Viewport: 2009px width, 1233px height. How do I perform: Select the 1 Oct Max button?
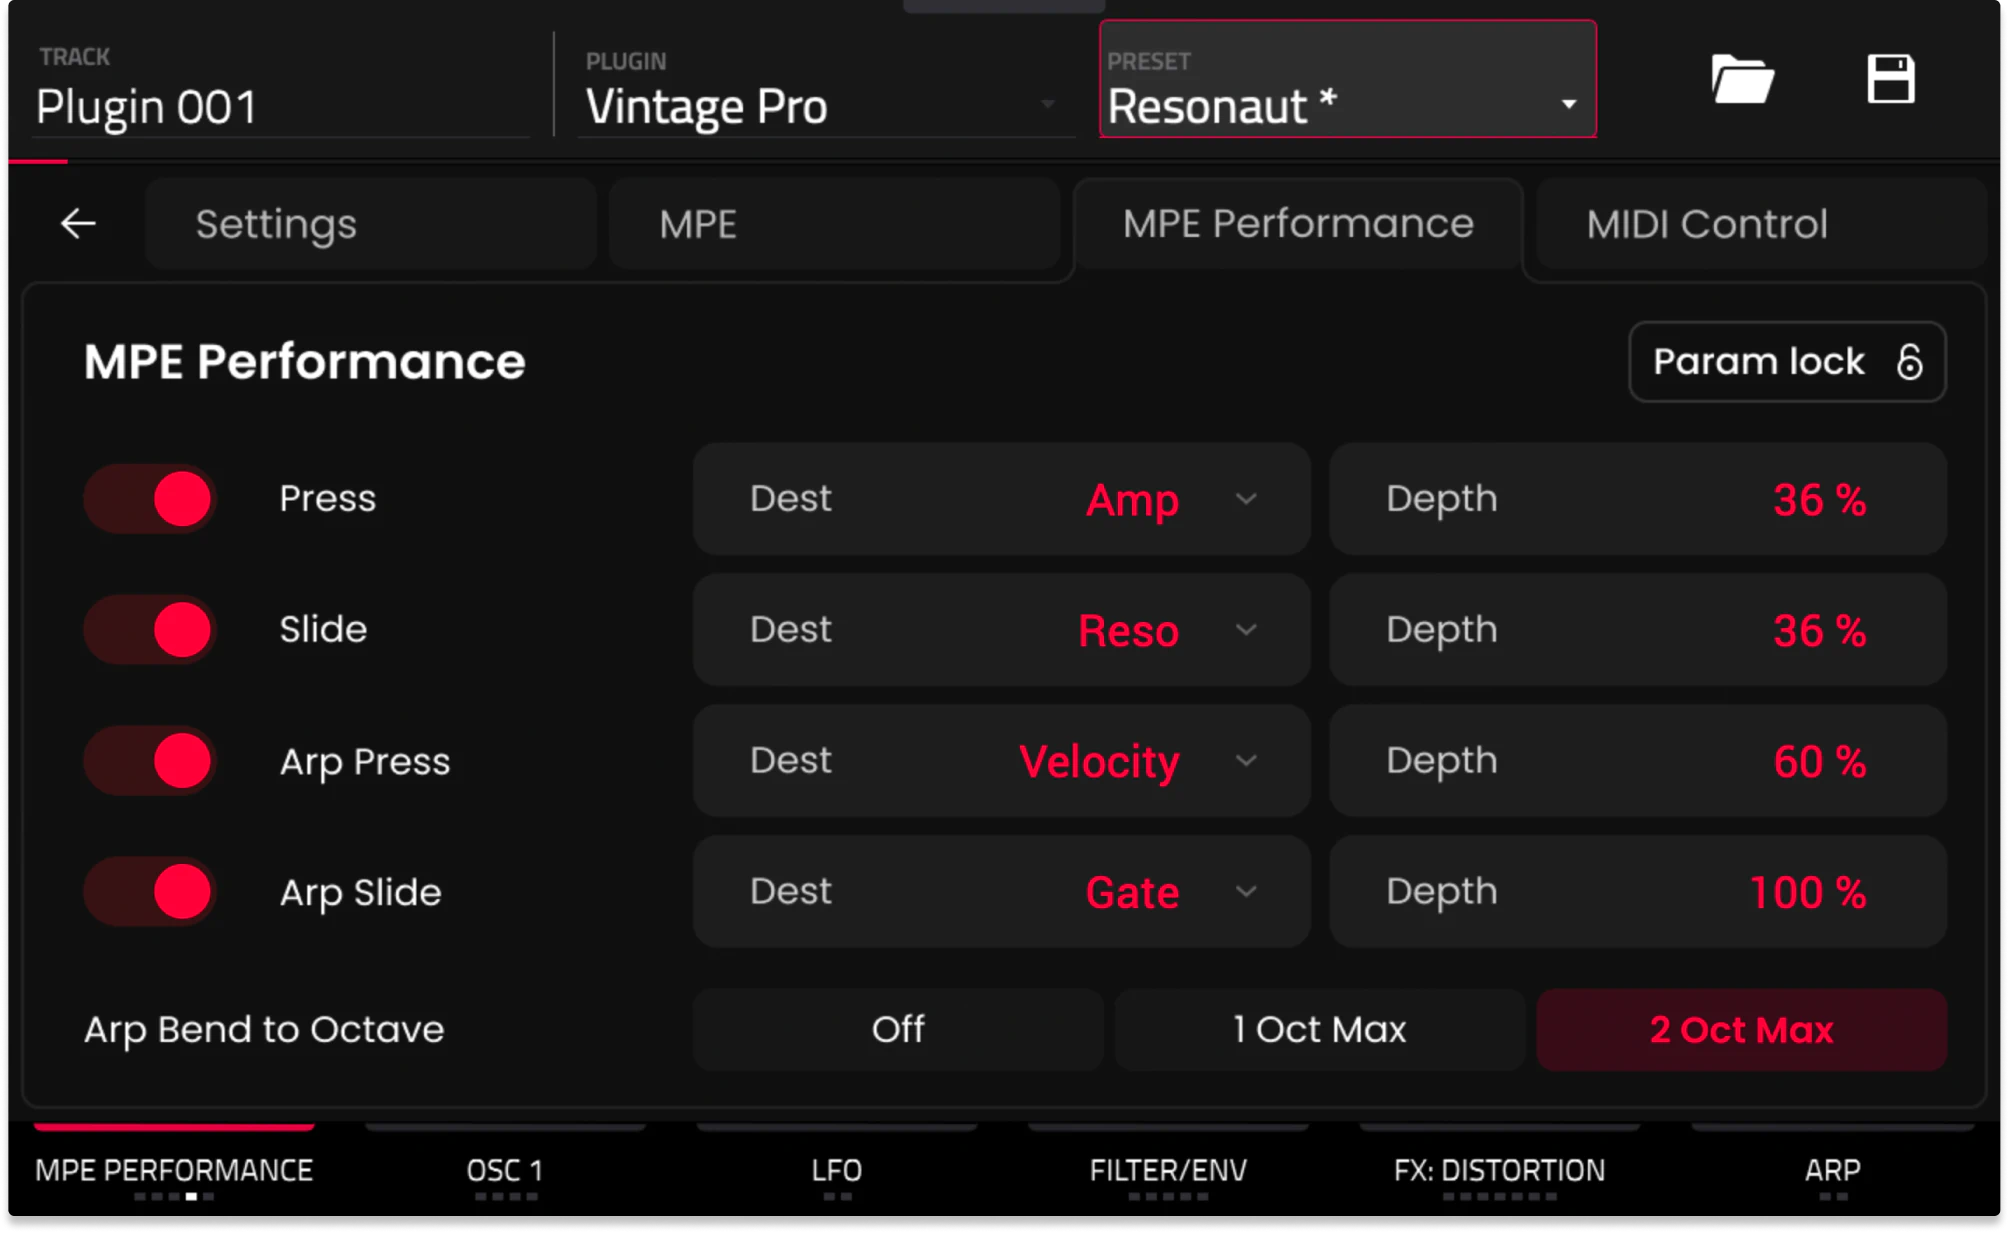[x=1319, y=1029]
